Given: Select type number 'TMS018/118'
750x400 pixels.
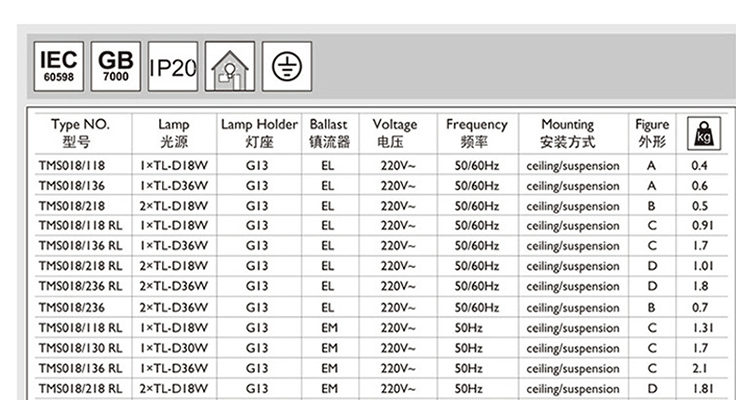Looking at the screenshot, I should (72, 166).
